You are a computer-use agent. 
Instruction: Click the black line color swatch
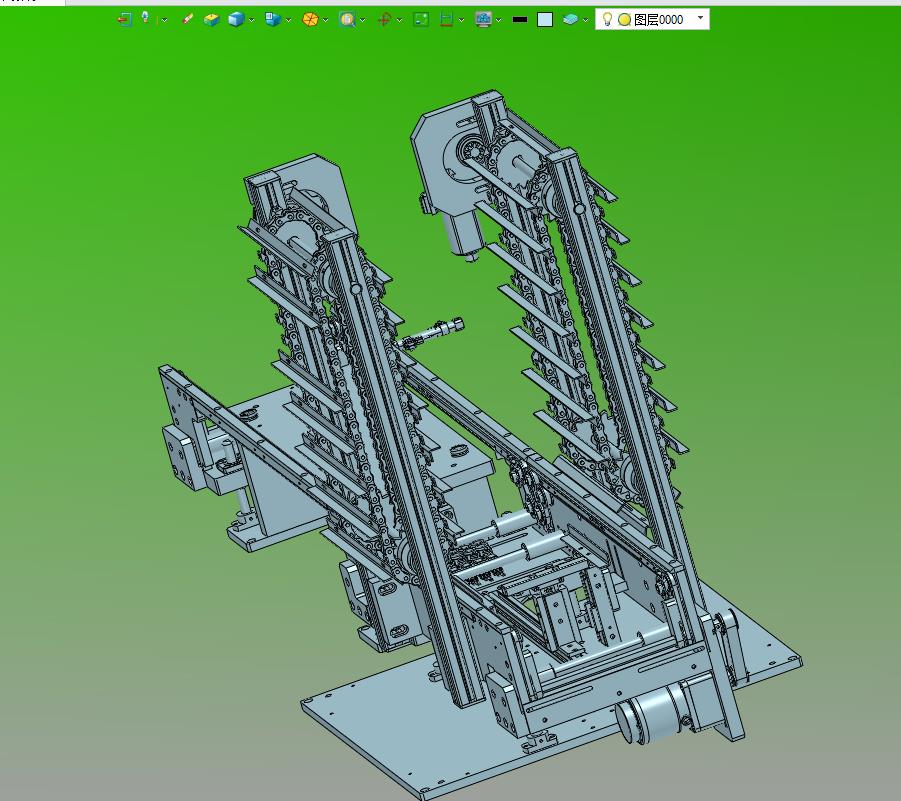tap(519, 20)
